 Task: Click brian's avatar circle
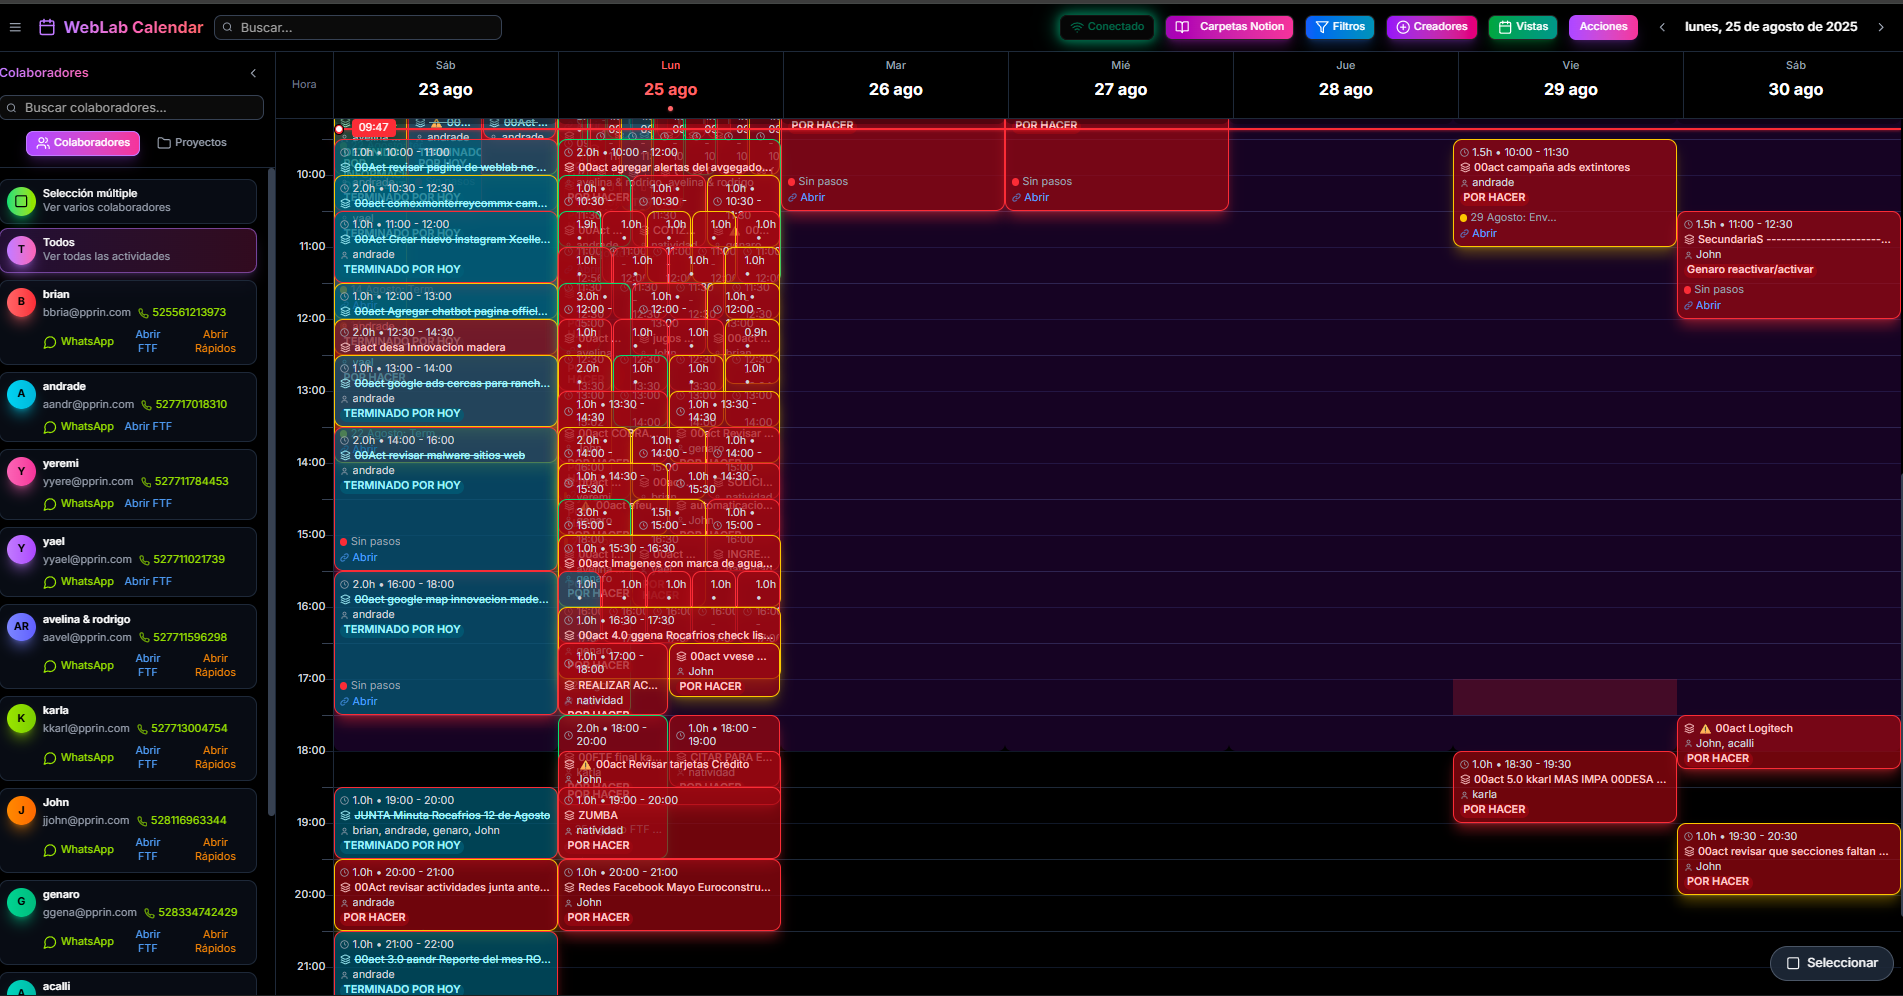[x=21, y=301]
